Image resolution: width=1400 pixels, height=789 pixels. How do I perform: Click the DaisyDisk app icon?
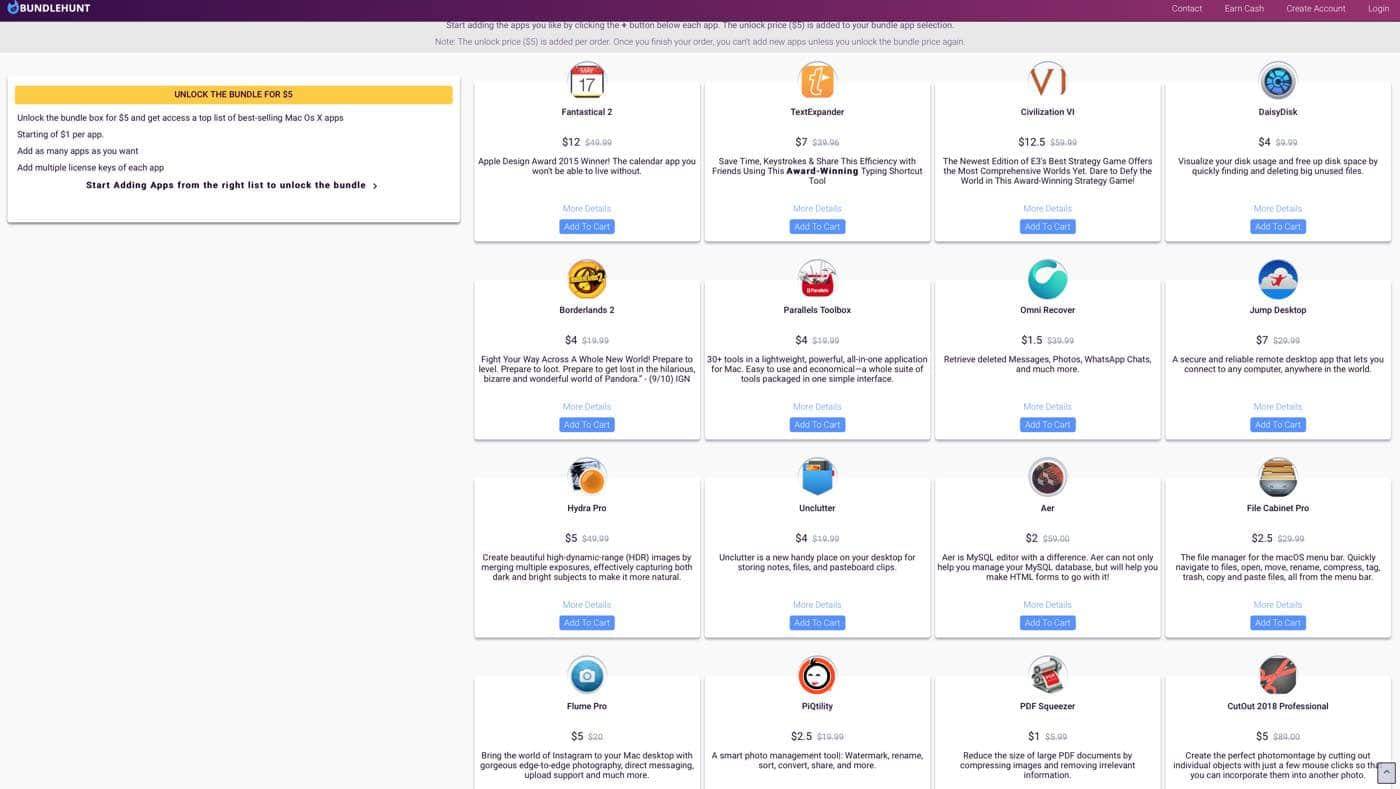[1278, 81]
